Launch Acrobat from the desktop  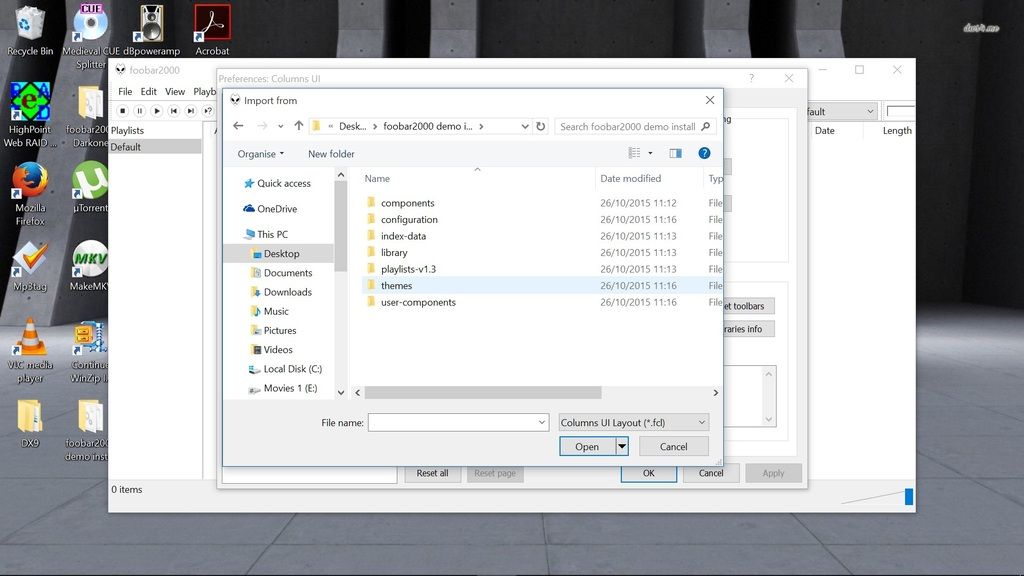(212, 30)
